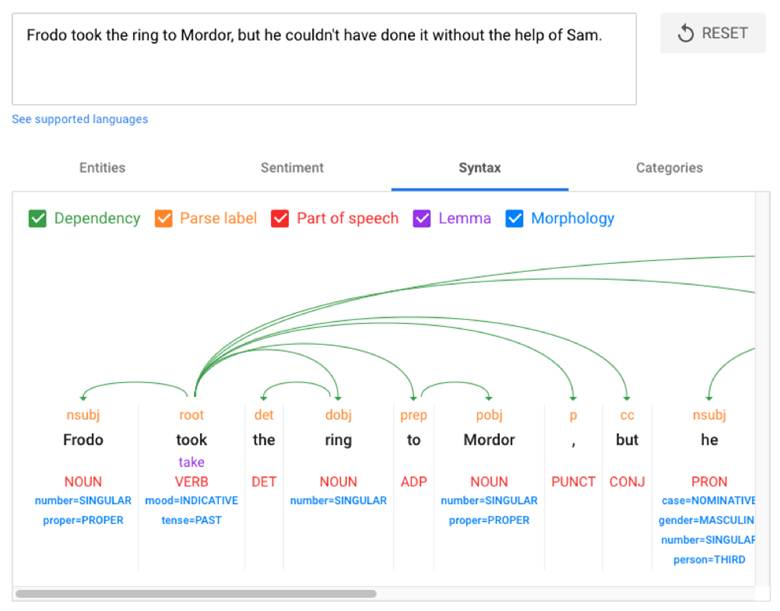Open See supported languages link

point(80,119)
